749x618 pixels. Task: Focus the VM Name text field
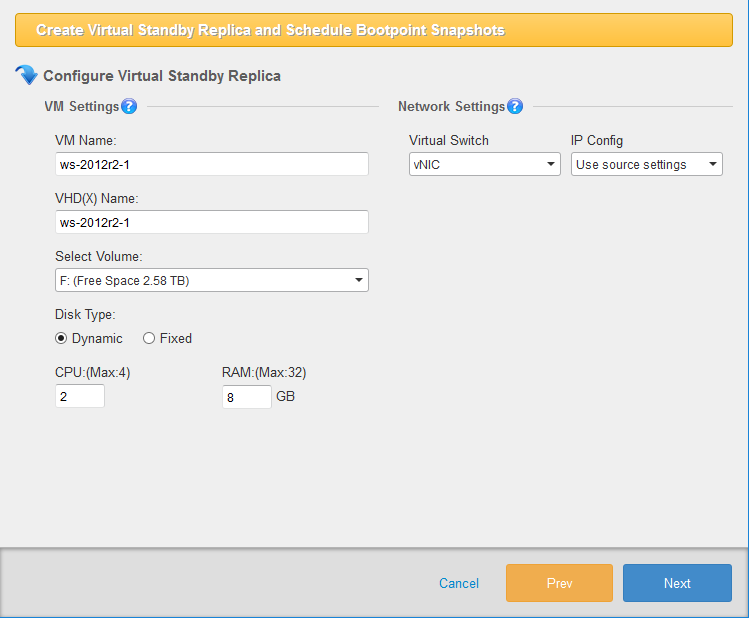click(x=212, y=164)
